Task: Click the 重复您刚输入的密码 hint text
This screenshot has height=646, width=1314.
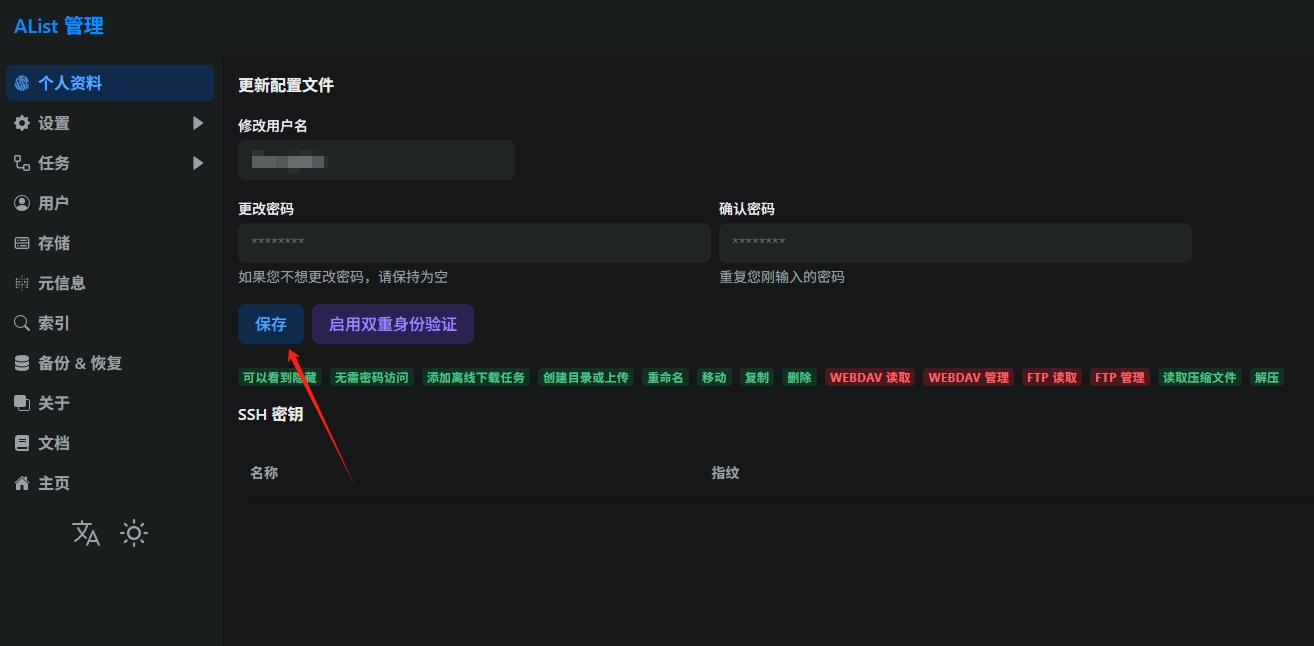Action: [x=782, y=277]
